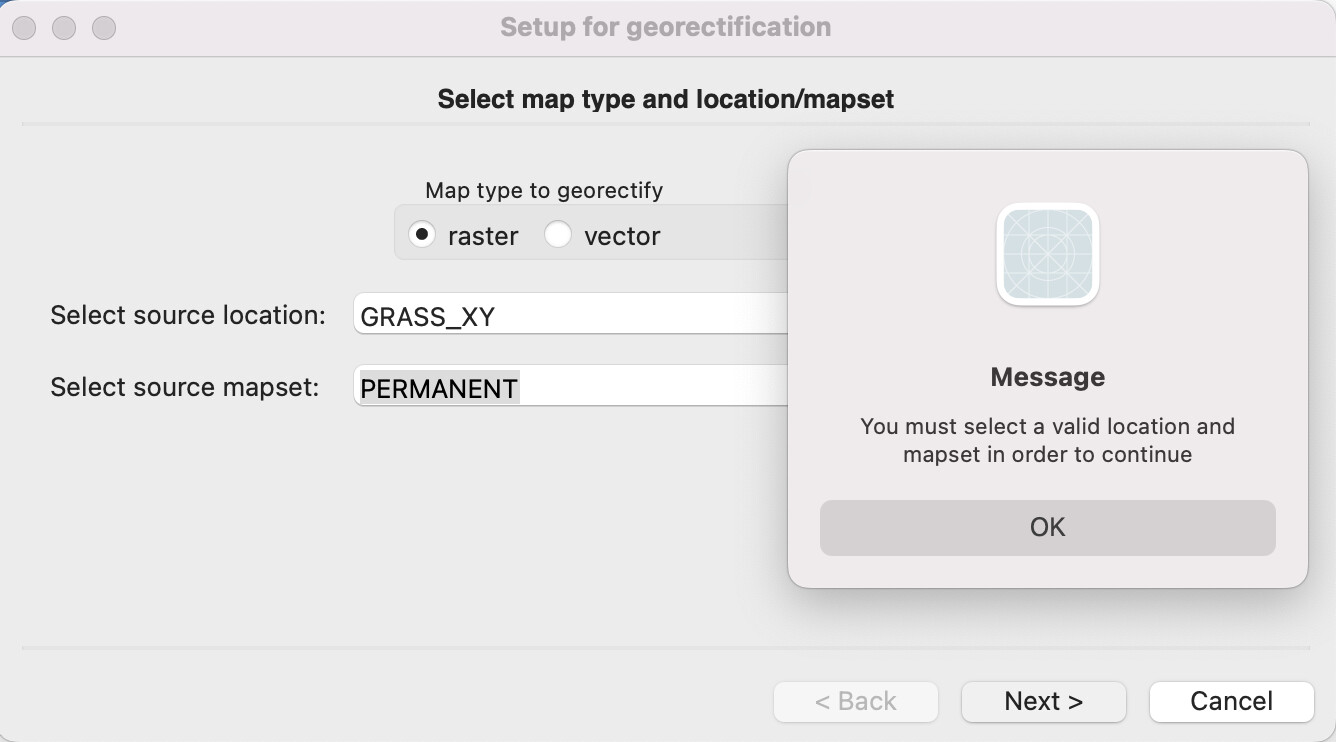Click the application icon in Message dialog

pos(1048,254)
